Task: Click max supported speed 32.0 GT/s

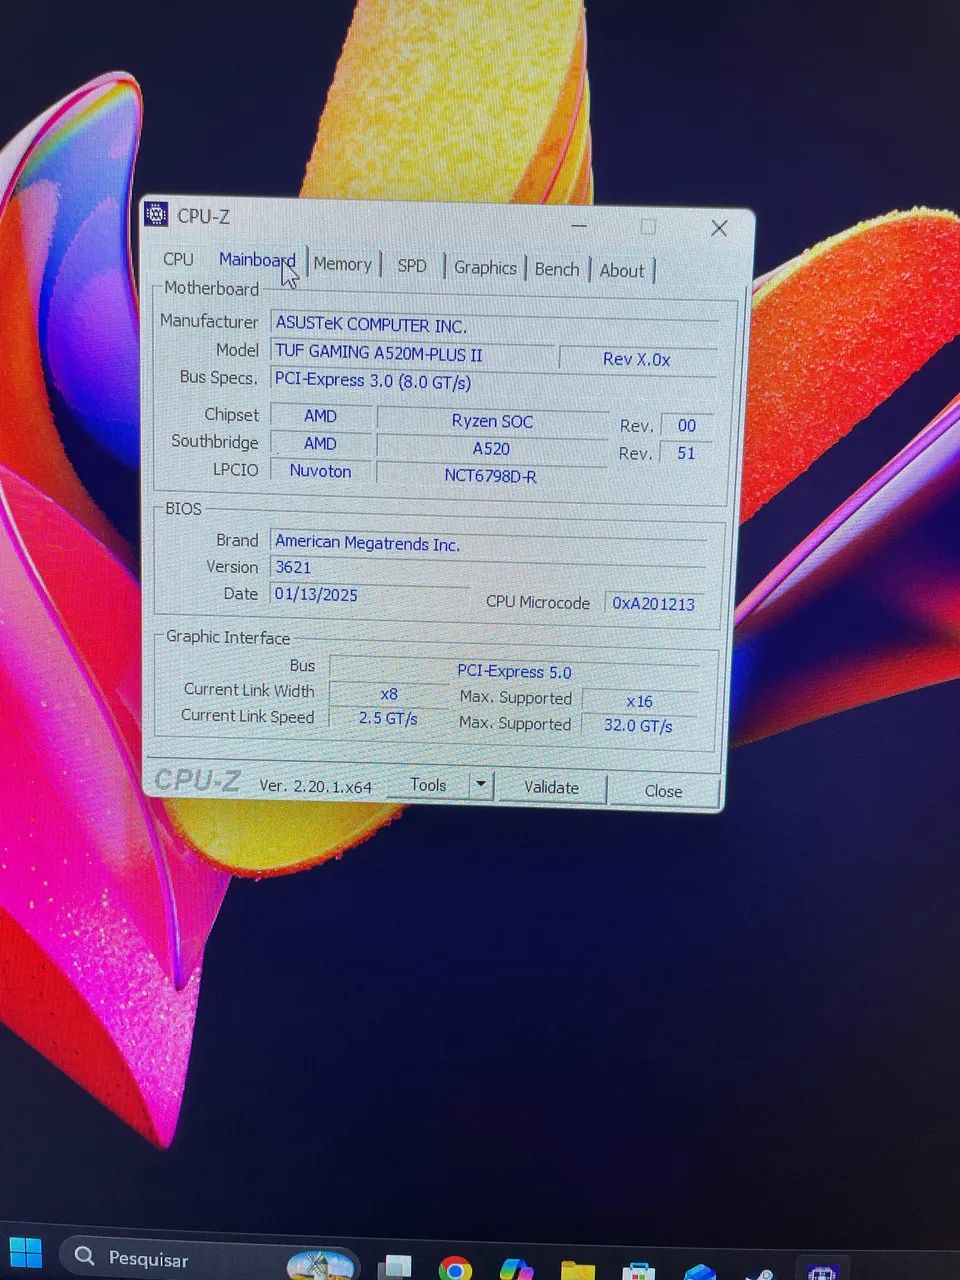Action: (x=638, y=725)
